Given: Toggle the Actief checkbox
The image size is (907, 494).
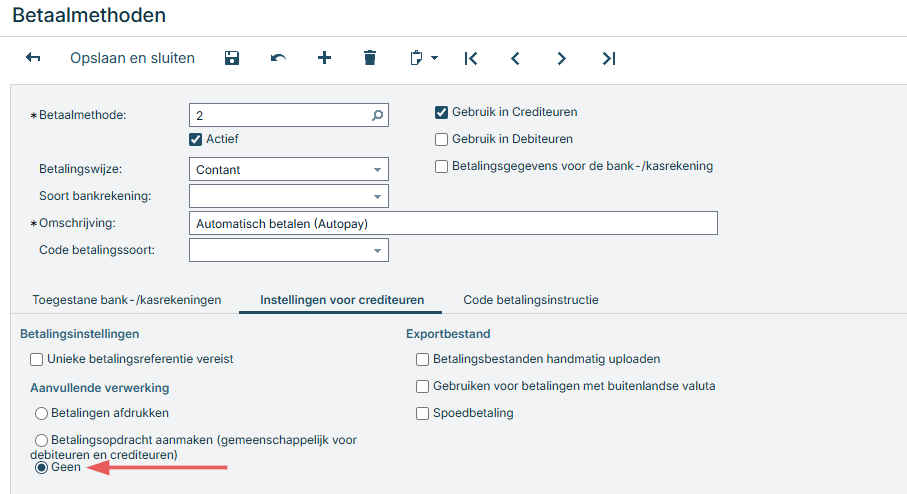Looking at the screenshot, I should click(x=196, y=139).
